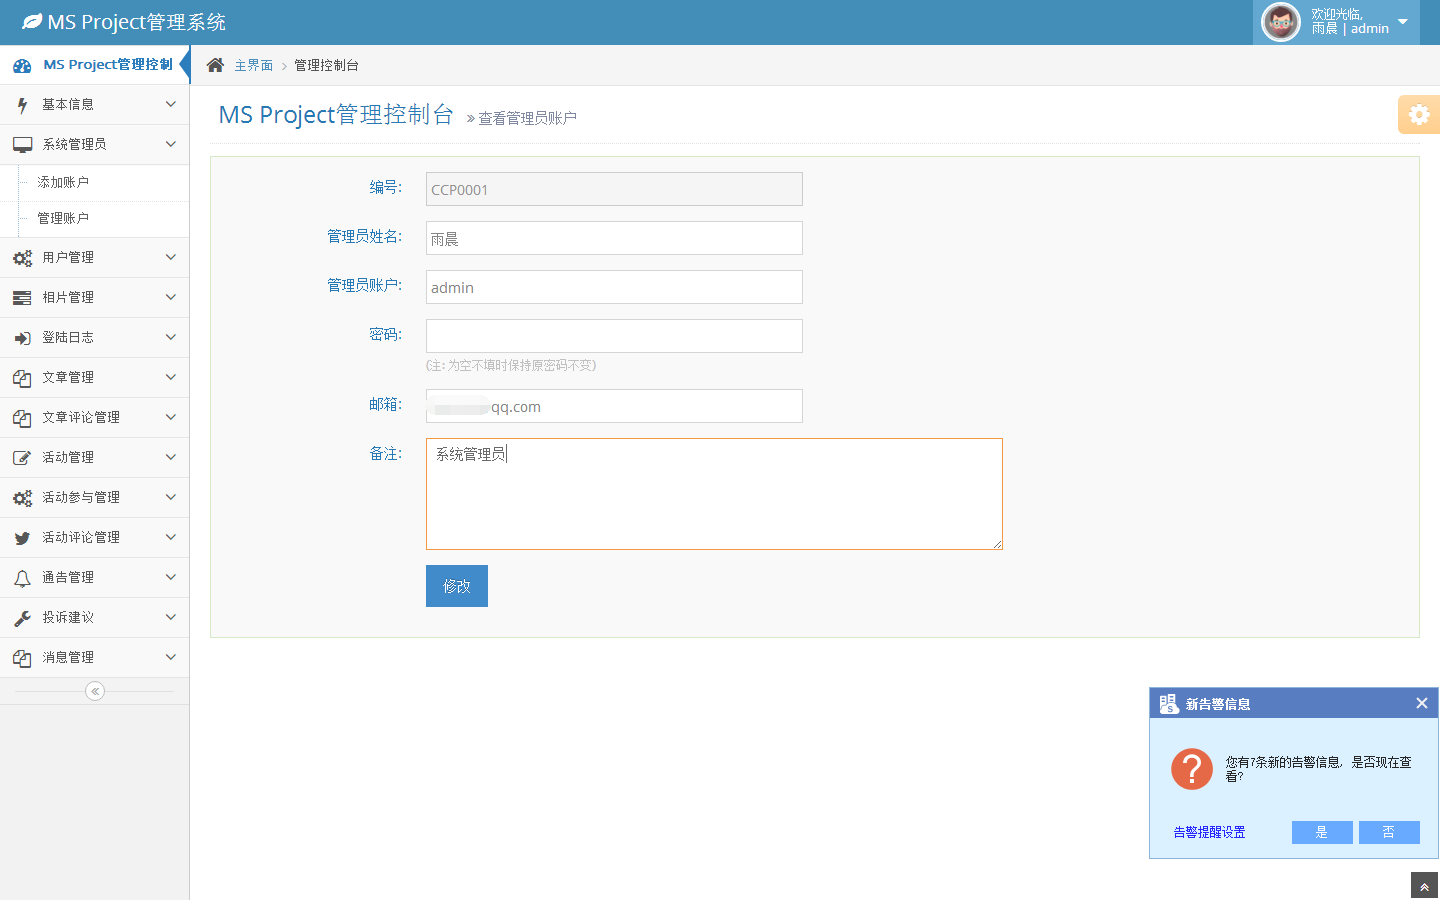Screen dimensions: 1440x900
Task: Click the home icon in breadcrumb
Action: tap(215, 65)
